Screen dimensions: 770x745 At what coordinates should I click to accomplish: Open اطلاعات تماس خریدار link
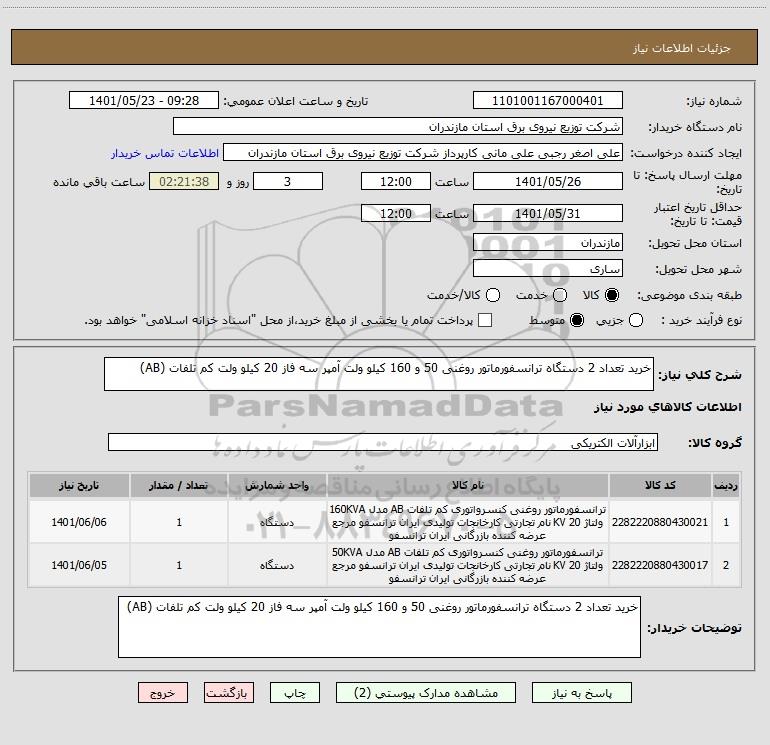click(x=165, y=153)
